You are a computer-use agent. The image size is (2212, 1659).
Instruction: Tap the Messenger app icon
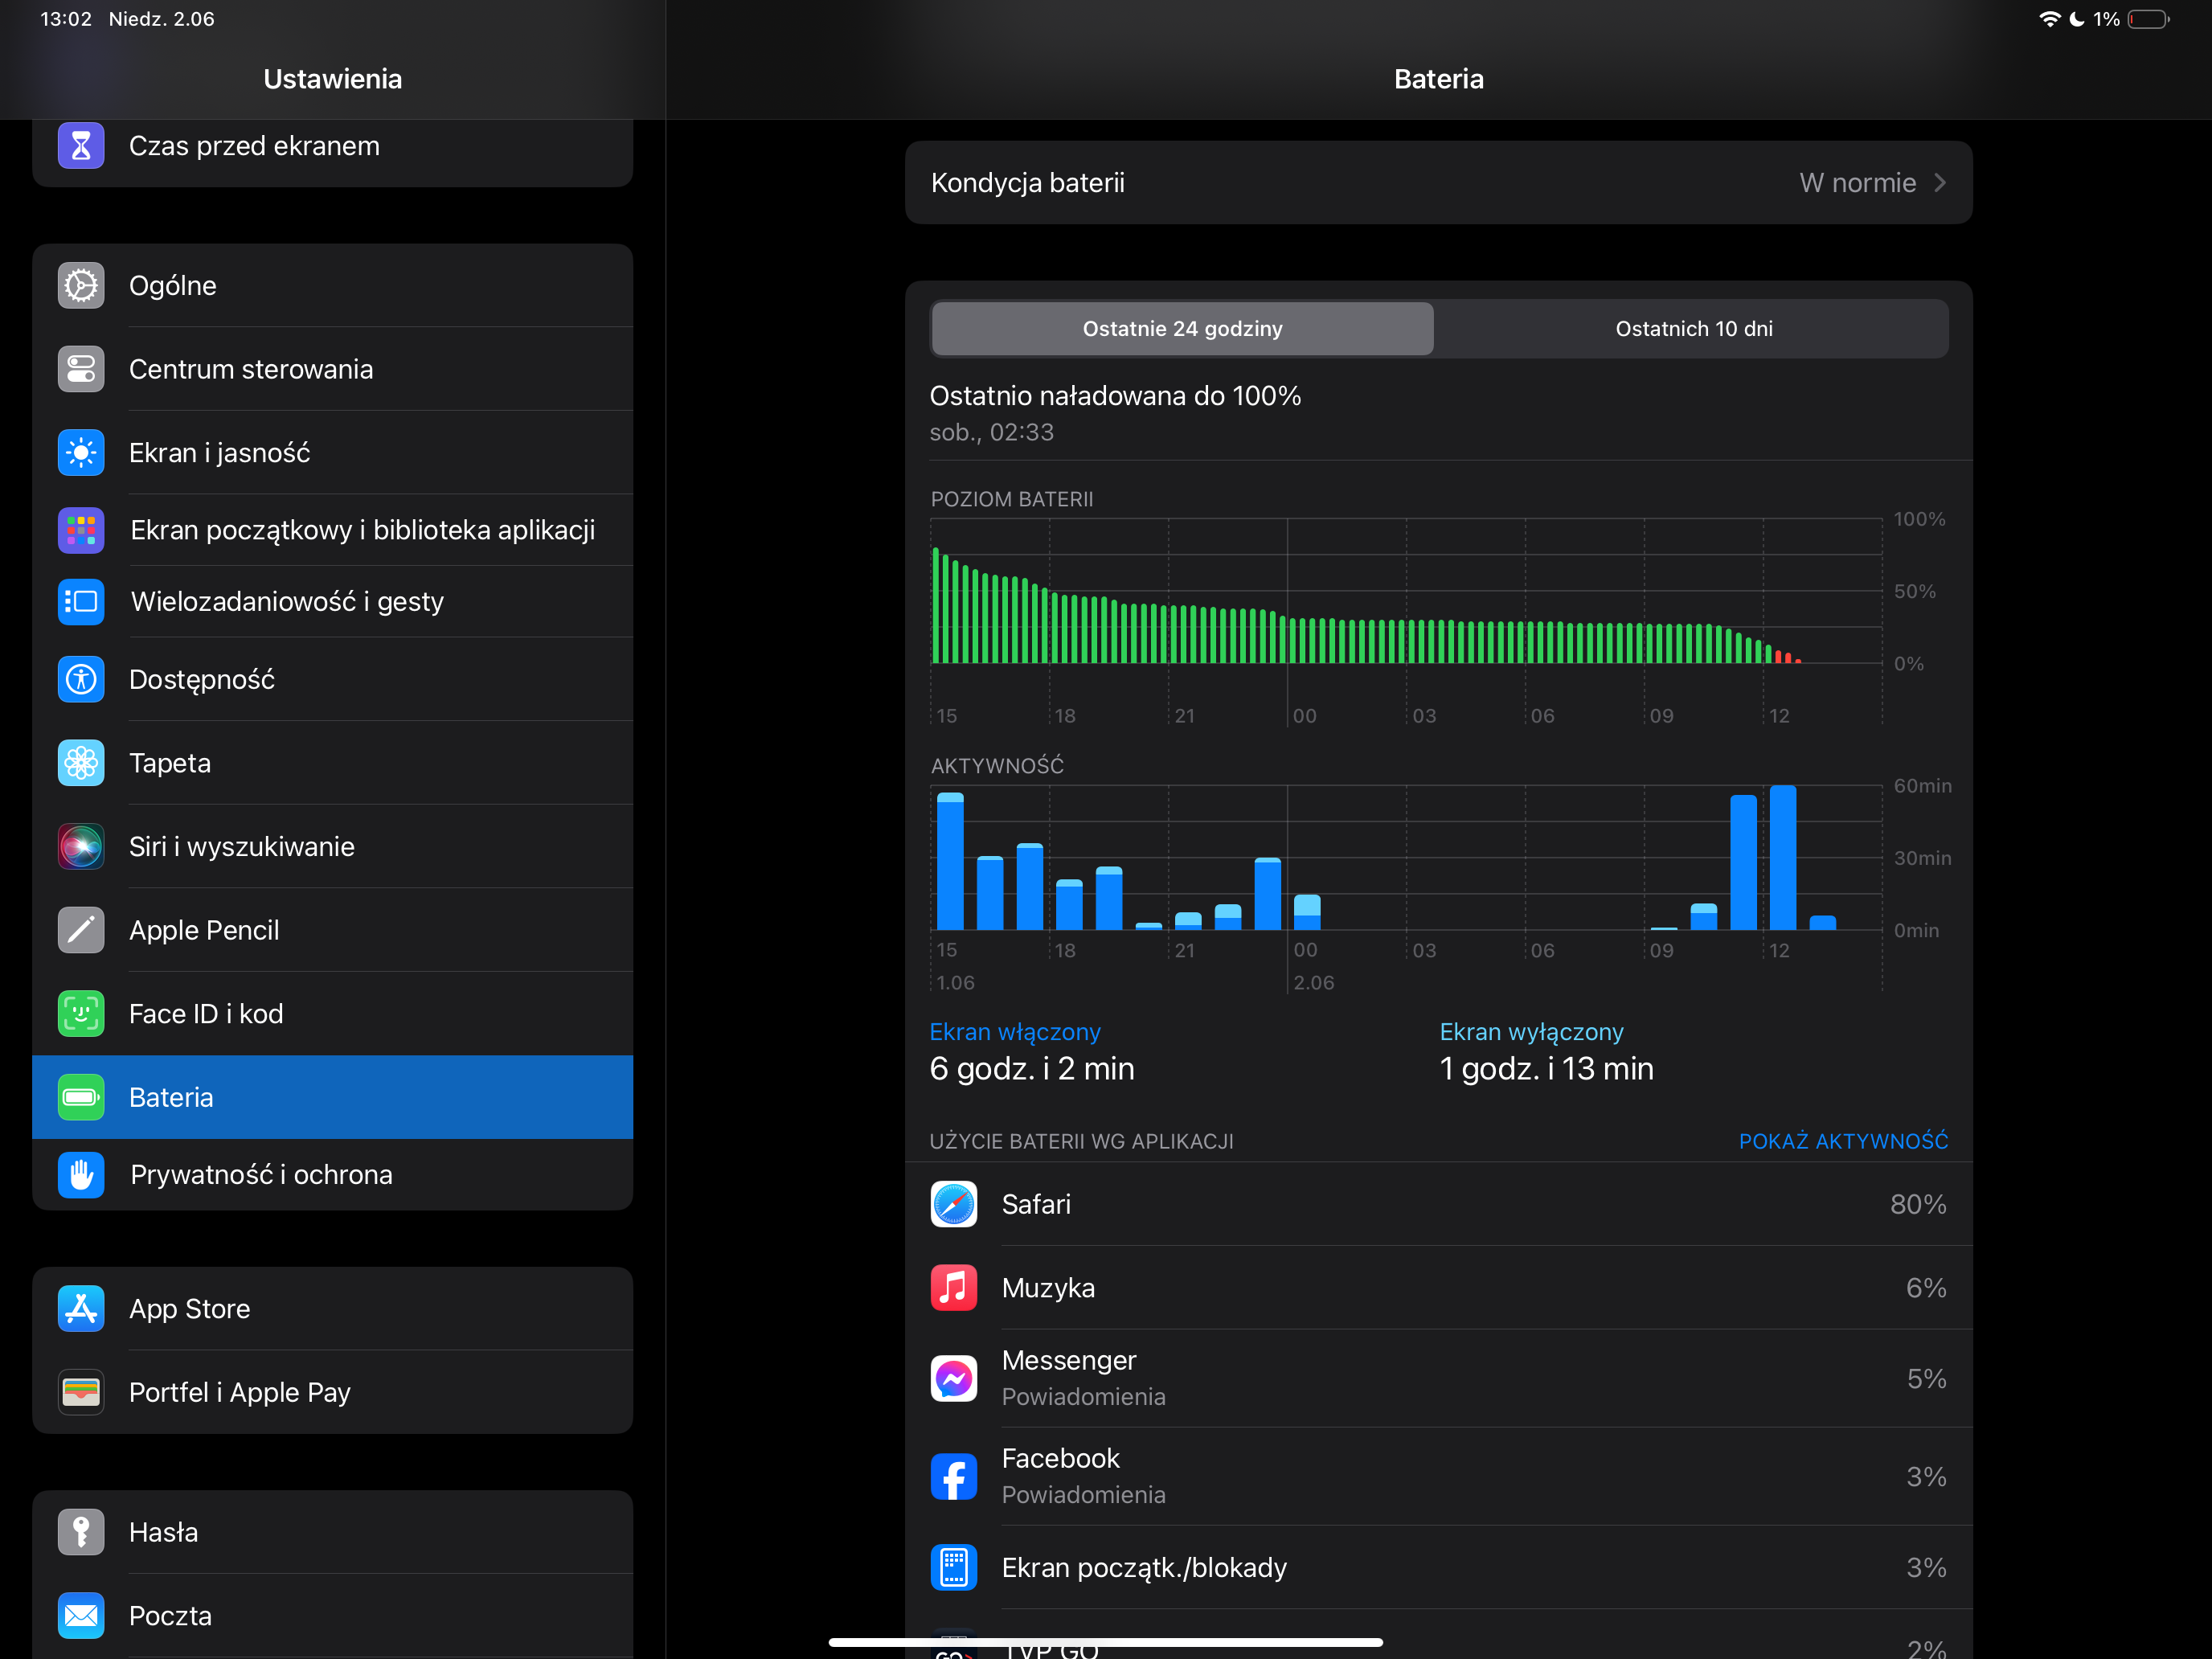[x=954, y=1379]
